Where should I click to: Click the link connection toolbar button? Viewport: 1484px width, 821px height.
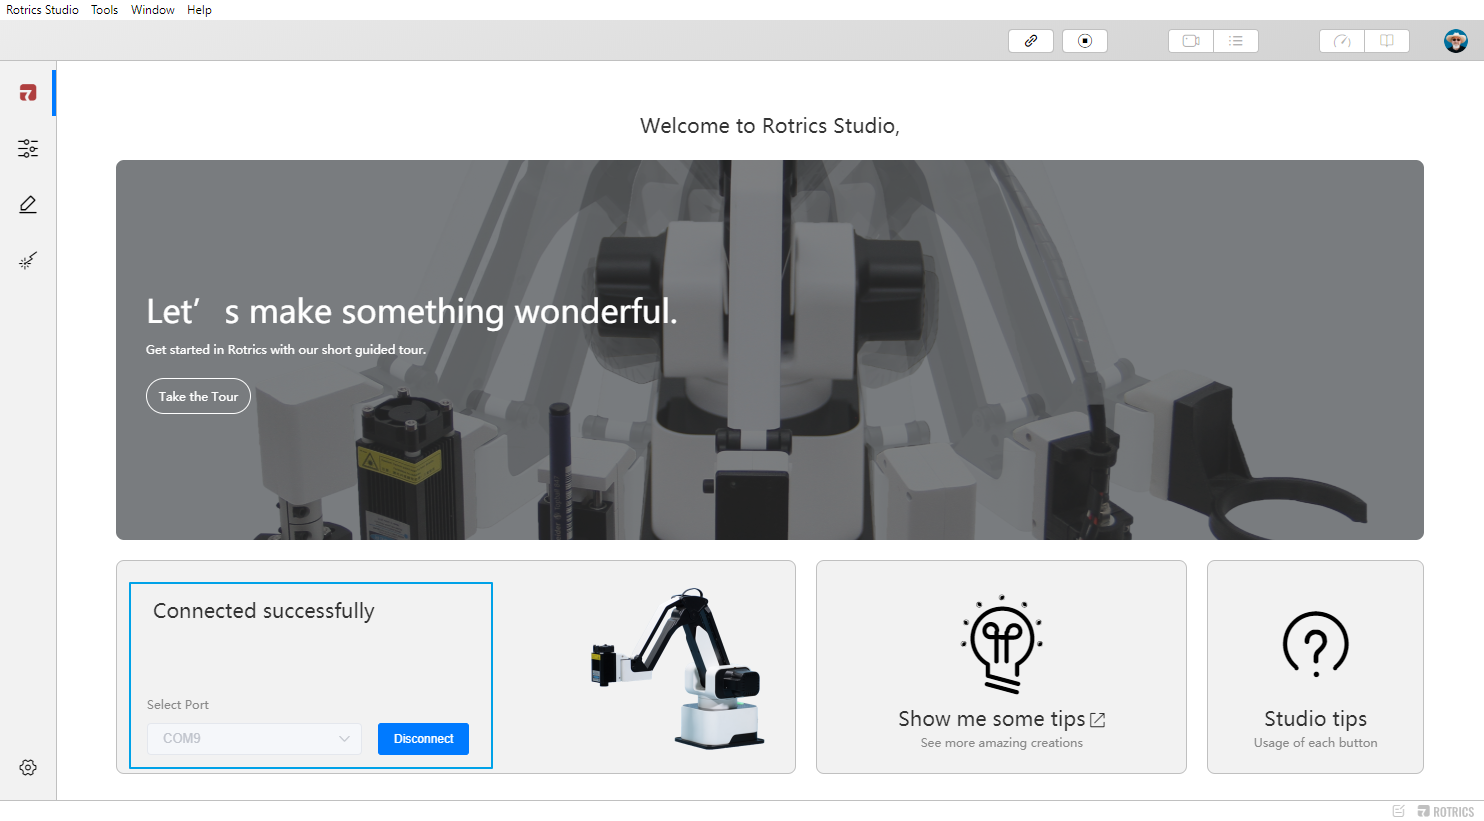(1031, 41)
